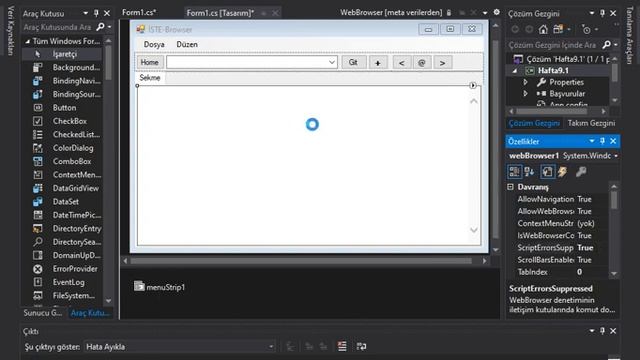Switch to Takım Gezgini tab
The height and width of the screenshot is (360, 640).
point(591,123)
